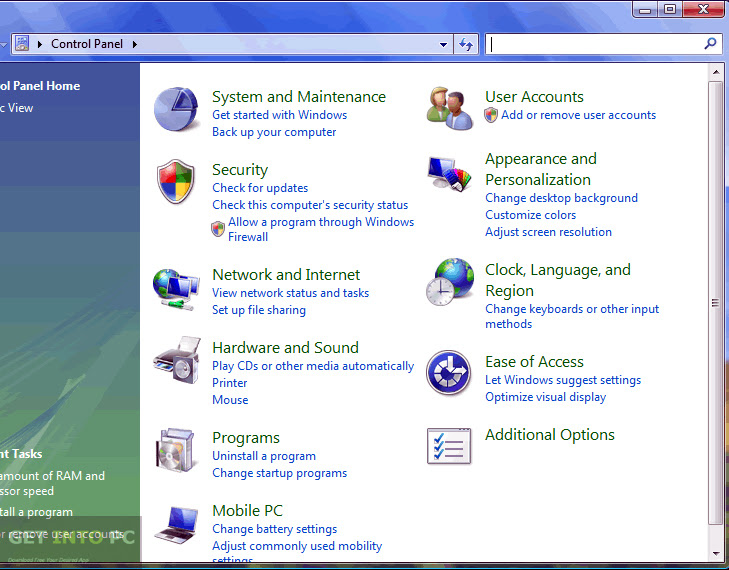The width and height of the screenshot is (729, 570).
Task: Open Appearance and Personalization heading
Action: (x=541, y=169)
